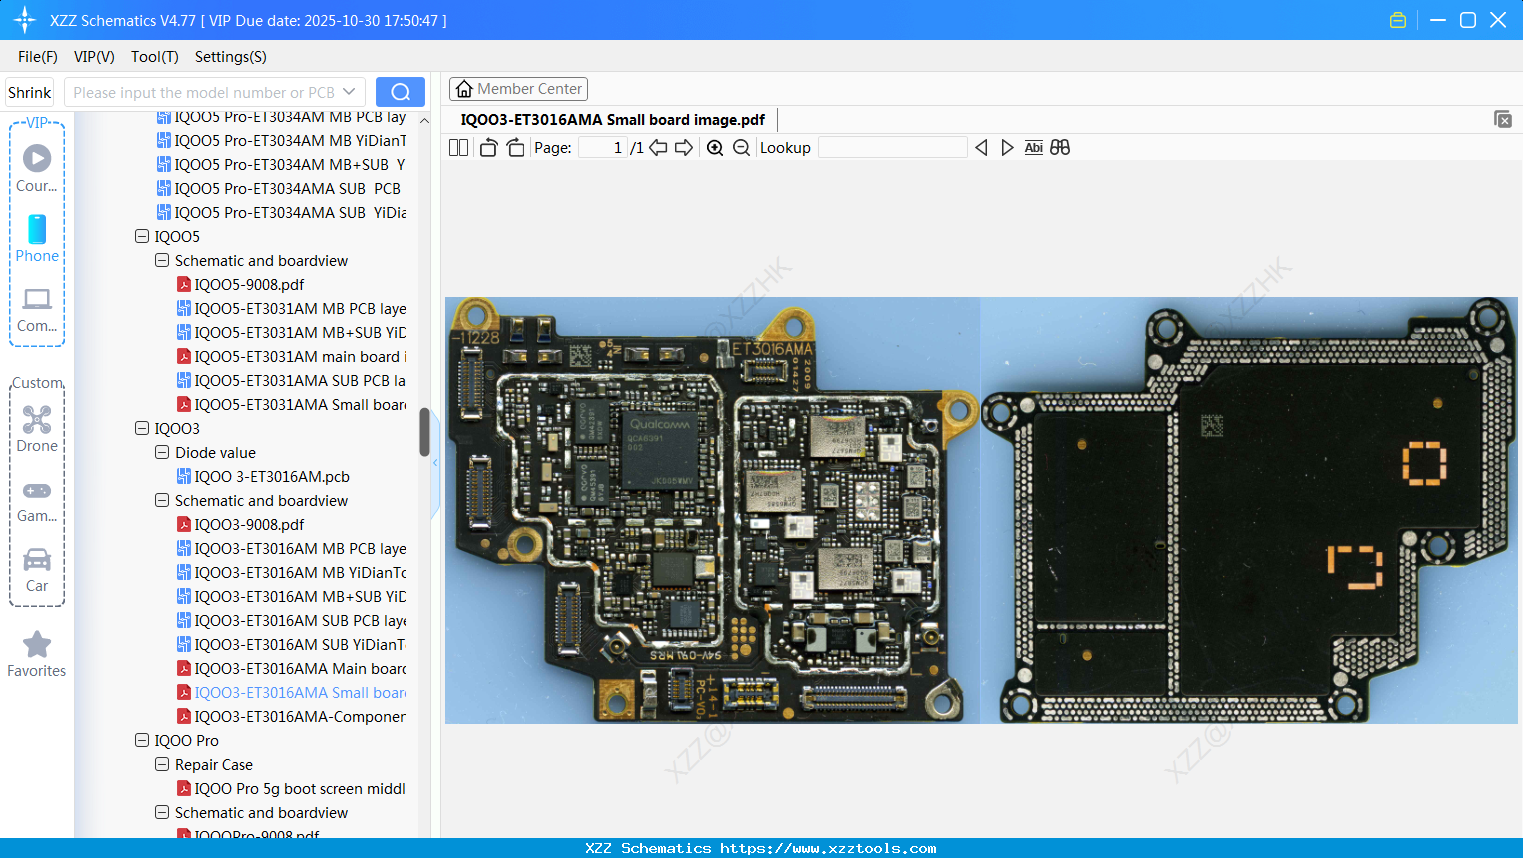Open the Tool(T) menu

154,57
